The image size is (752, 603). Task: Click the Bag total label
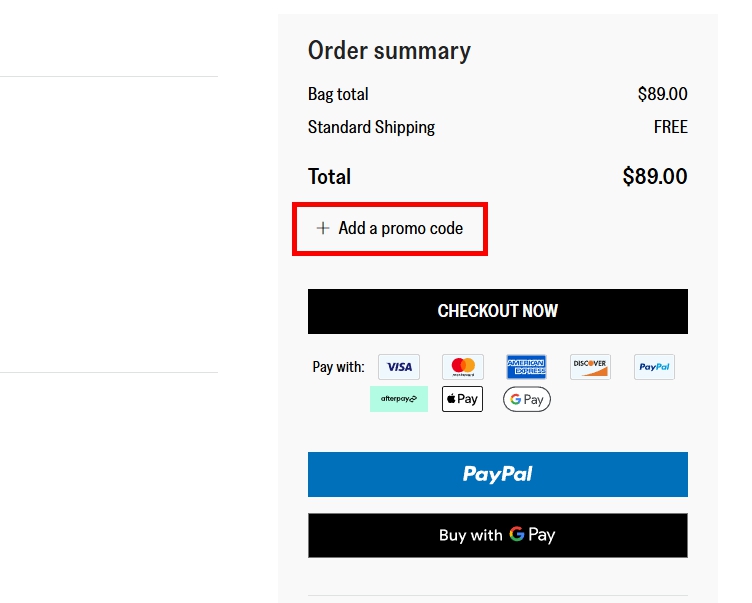click(338, 94)
